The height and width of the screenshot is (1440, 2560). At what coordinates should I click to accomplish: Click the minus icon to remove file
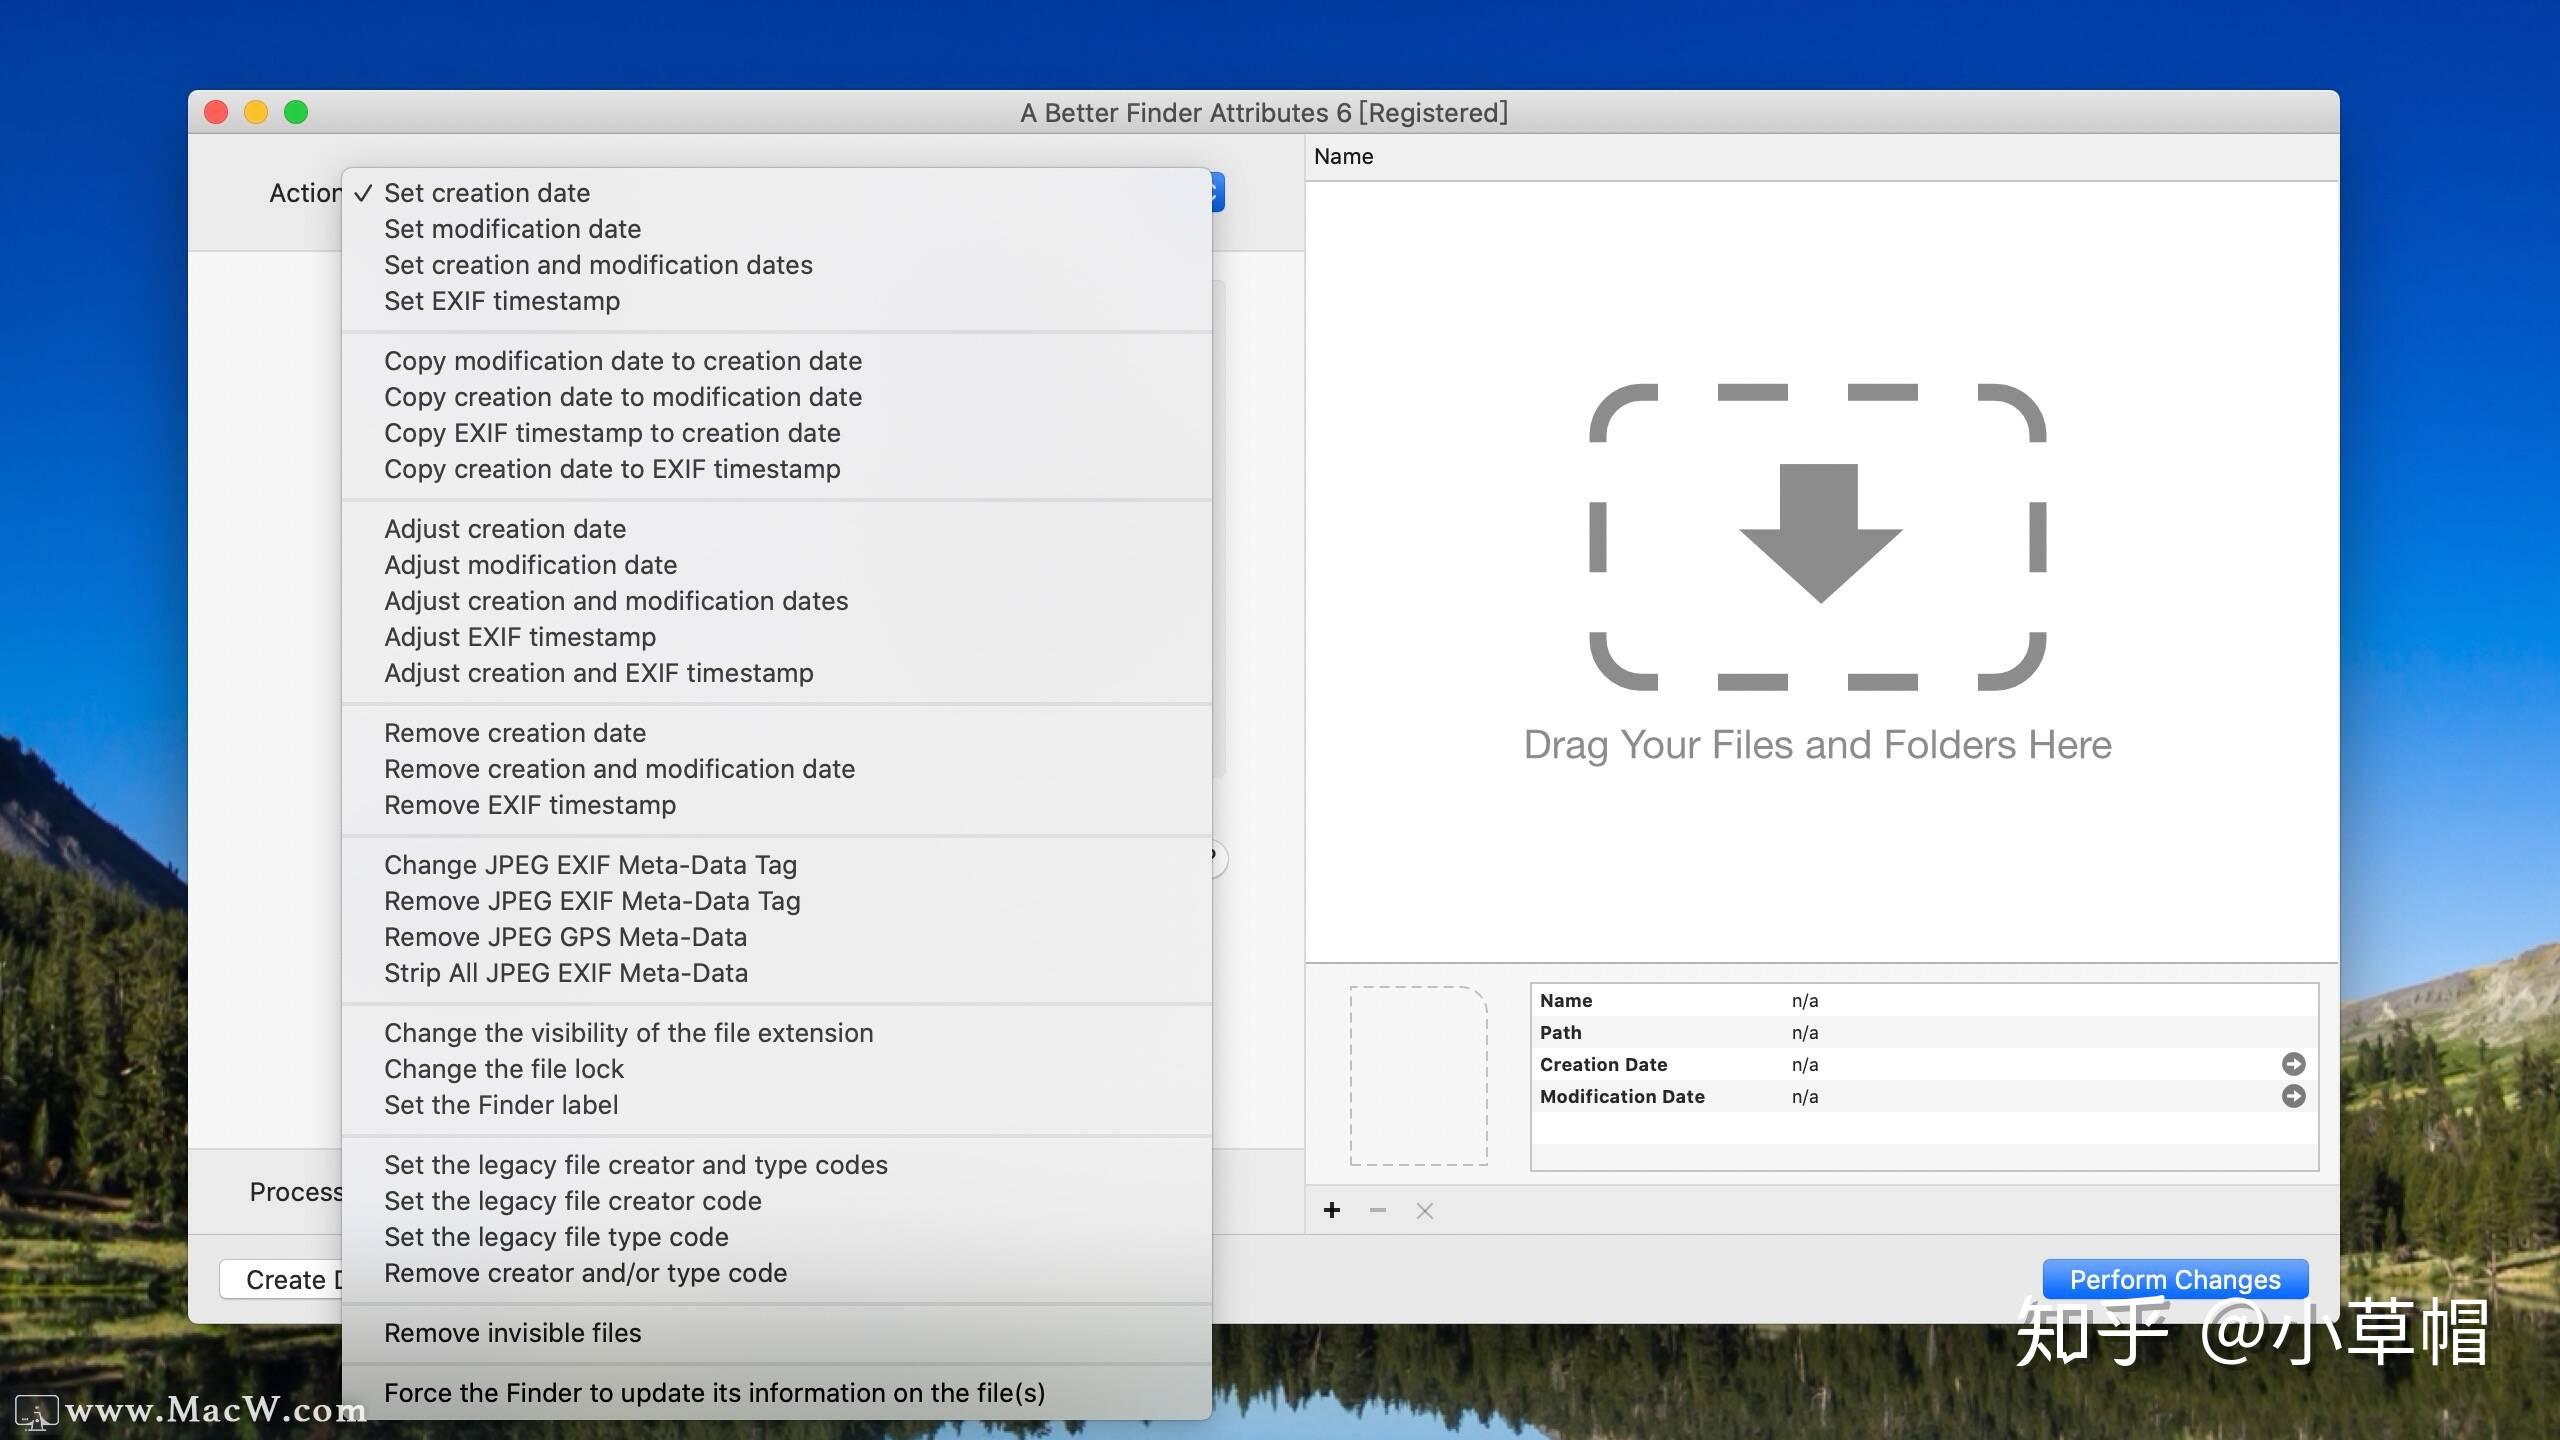[x=1378, y=1210]
